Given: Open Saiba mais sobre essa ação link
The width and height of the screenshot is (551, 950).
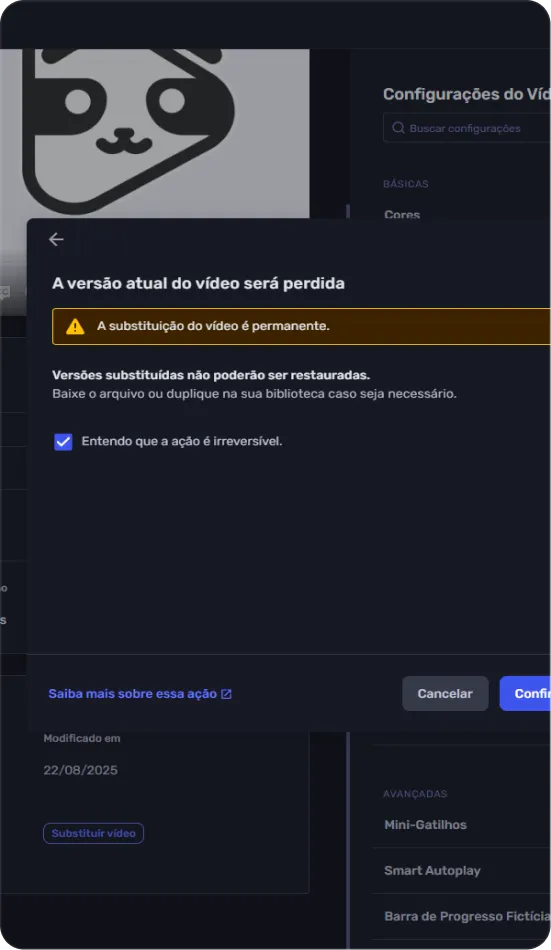Looking at the screenshot, I should [133, 694].
